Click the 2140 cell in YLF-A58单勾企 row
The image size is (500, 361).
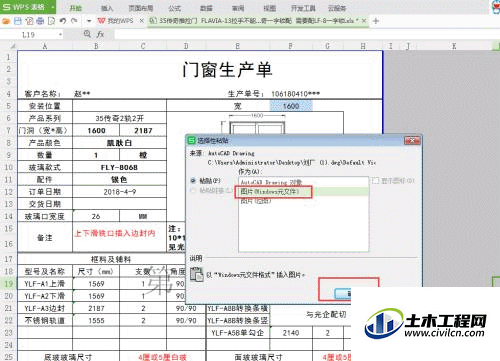[291, 333]
